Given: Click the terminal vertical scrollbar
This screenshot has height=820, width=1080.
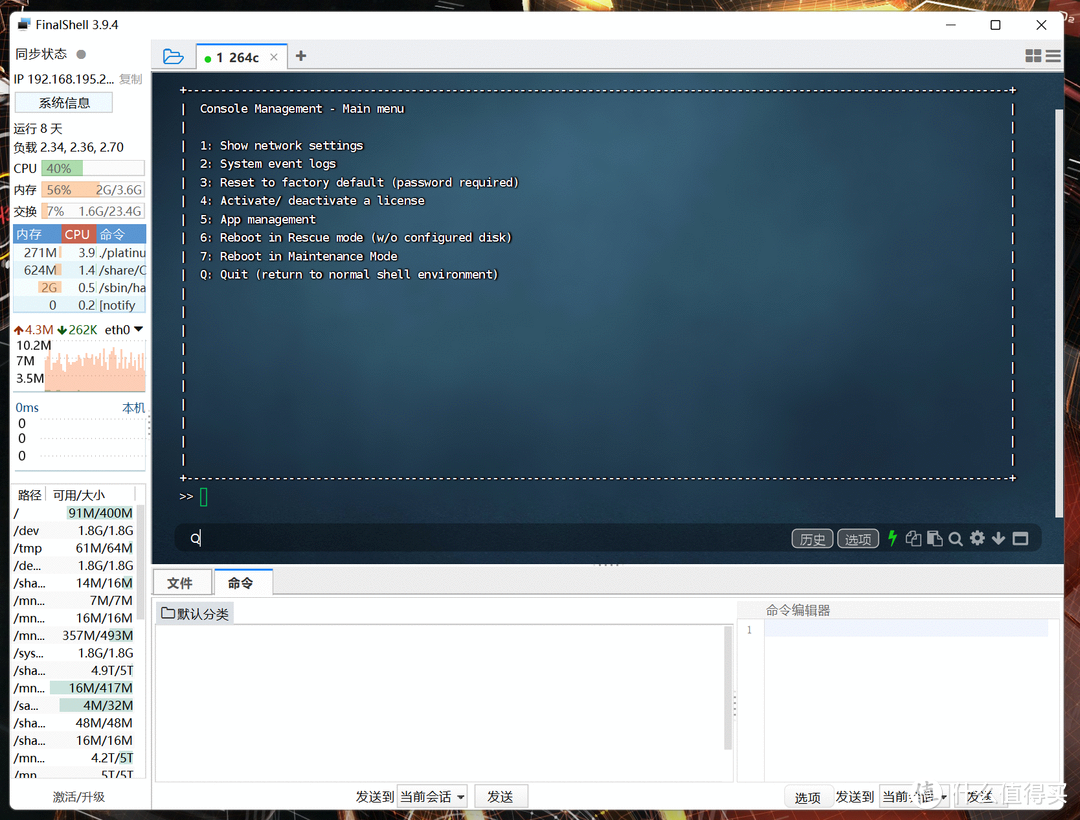Looking at the screenshot, I should [x=1059, y=313].
